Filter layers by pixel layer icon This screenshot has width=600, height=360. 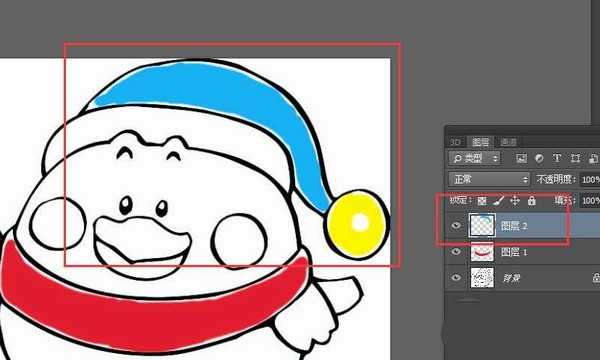tap(521, 158)
